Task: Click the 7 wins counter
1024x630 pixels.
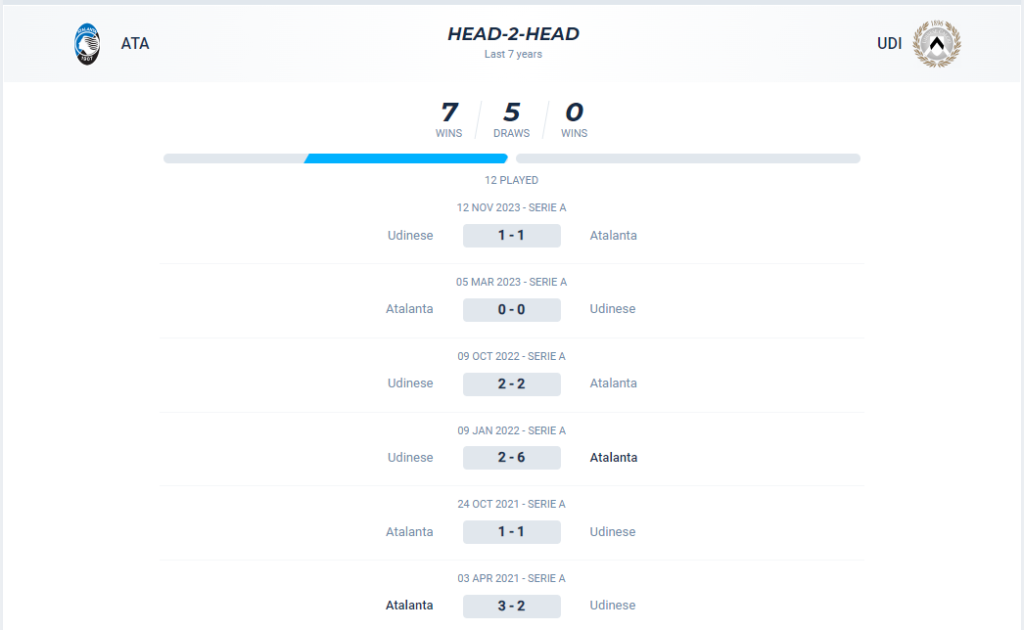Action: pyautogui.click(x=449, y=119)
